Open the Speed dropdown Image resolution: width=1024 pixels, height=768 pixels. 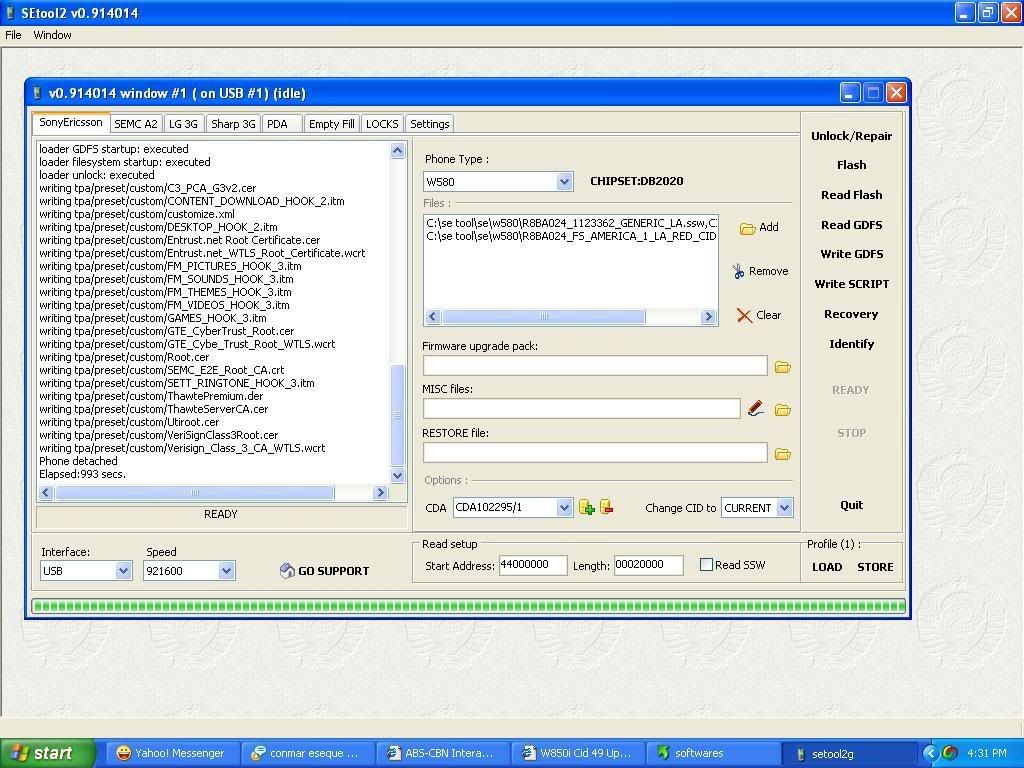pos(226,571)
